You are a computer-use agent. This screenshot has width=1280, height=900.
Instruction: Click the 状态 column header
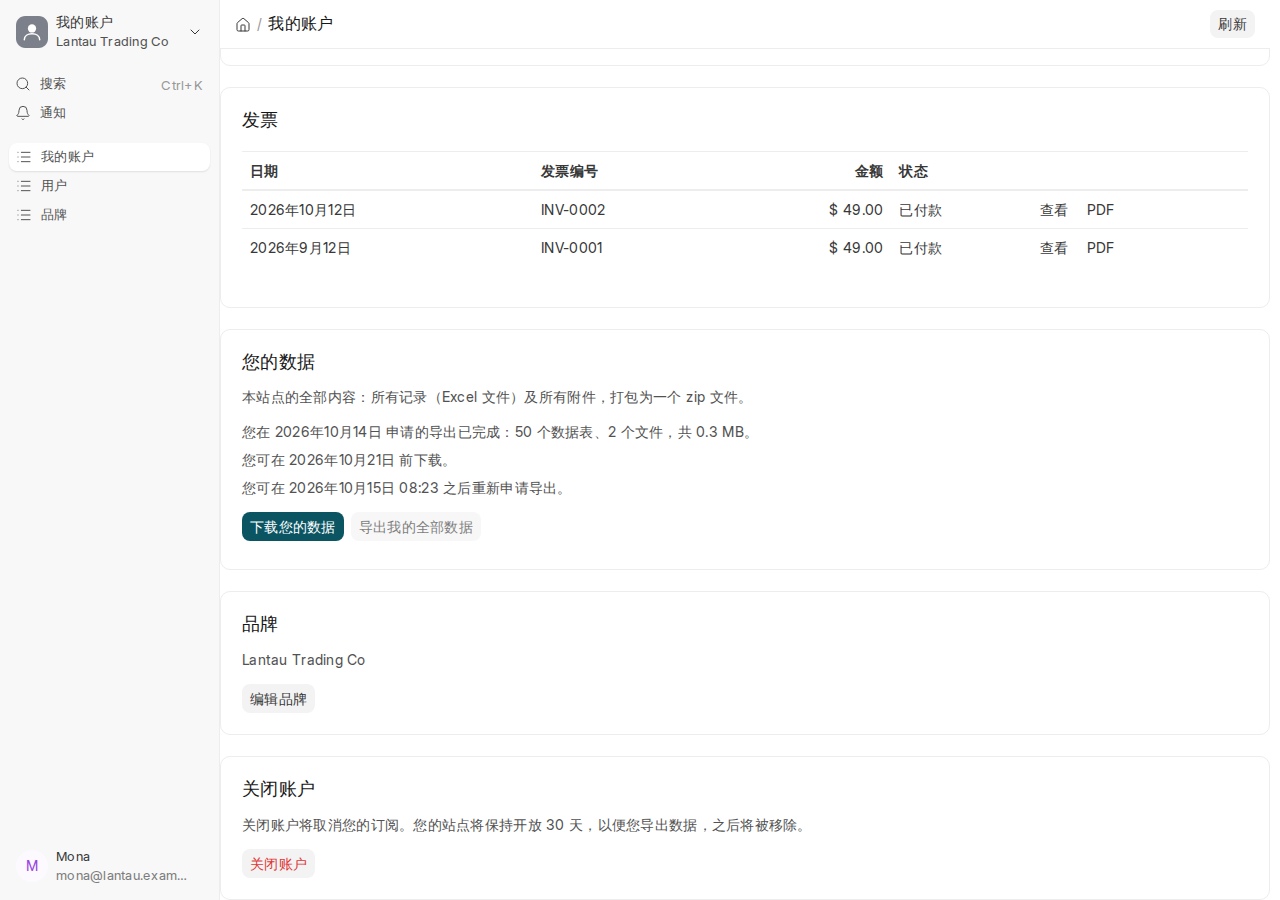pyautogui.click(x=913, y=171)
